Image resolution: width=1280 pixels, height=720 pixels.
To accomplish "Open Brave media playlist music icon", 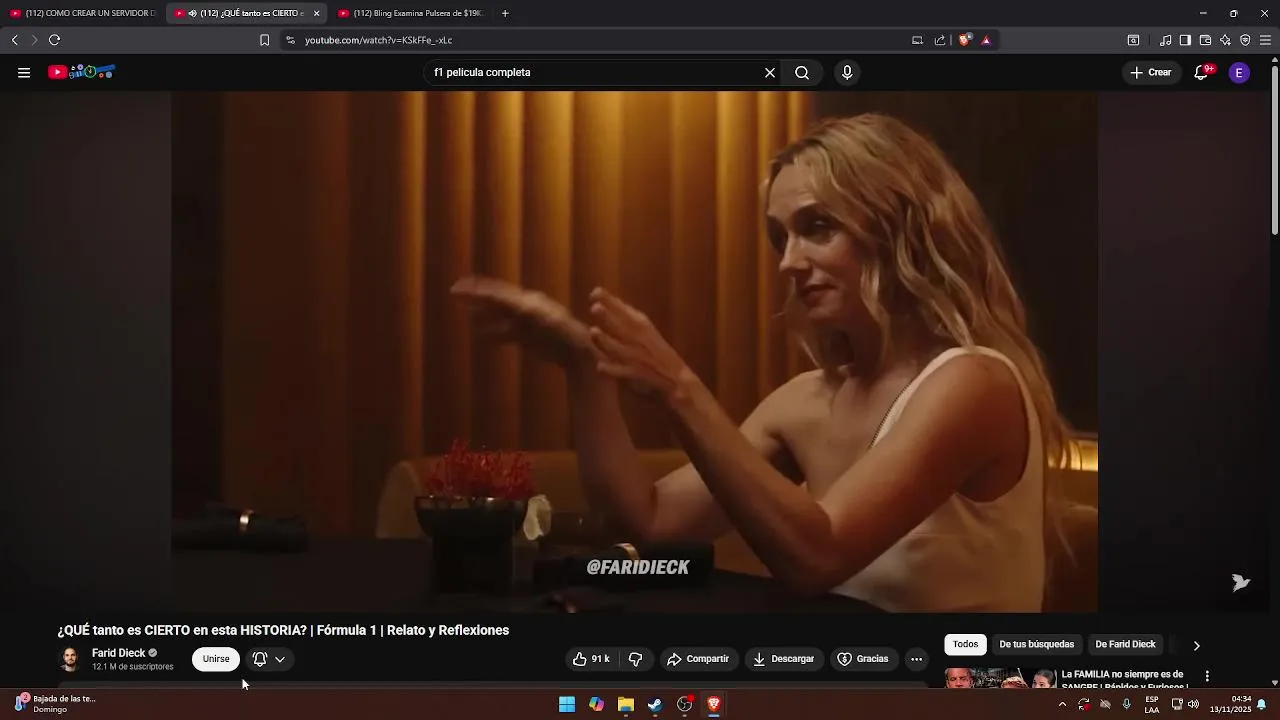I will 1165,40.
